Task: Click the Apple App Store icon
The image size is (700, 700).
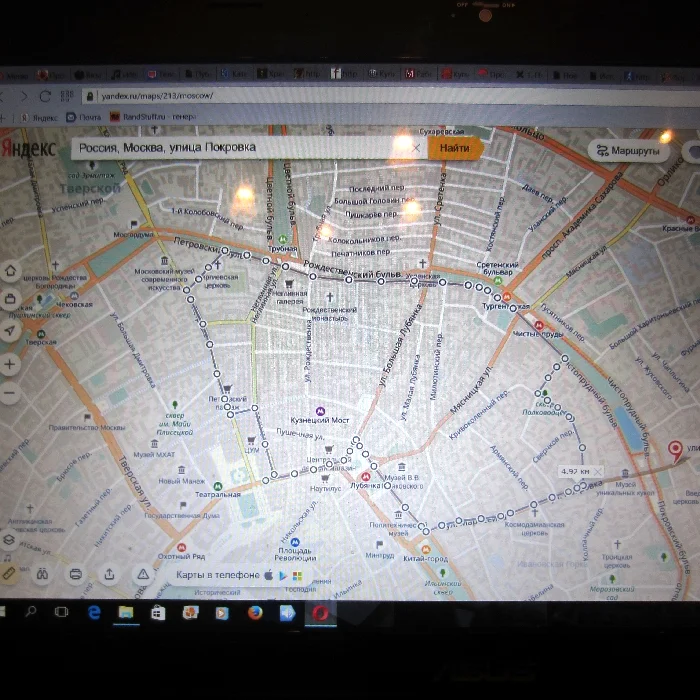Action: 268,575
